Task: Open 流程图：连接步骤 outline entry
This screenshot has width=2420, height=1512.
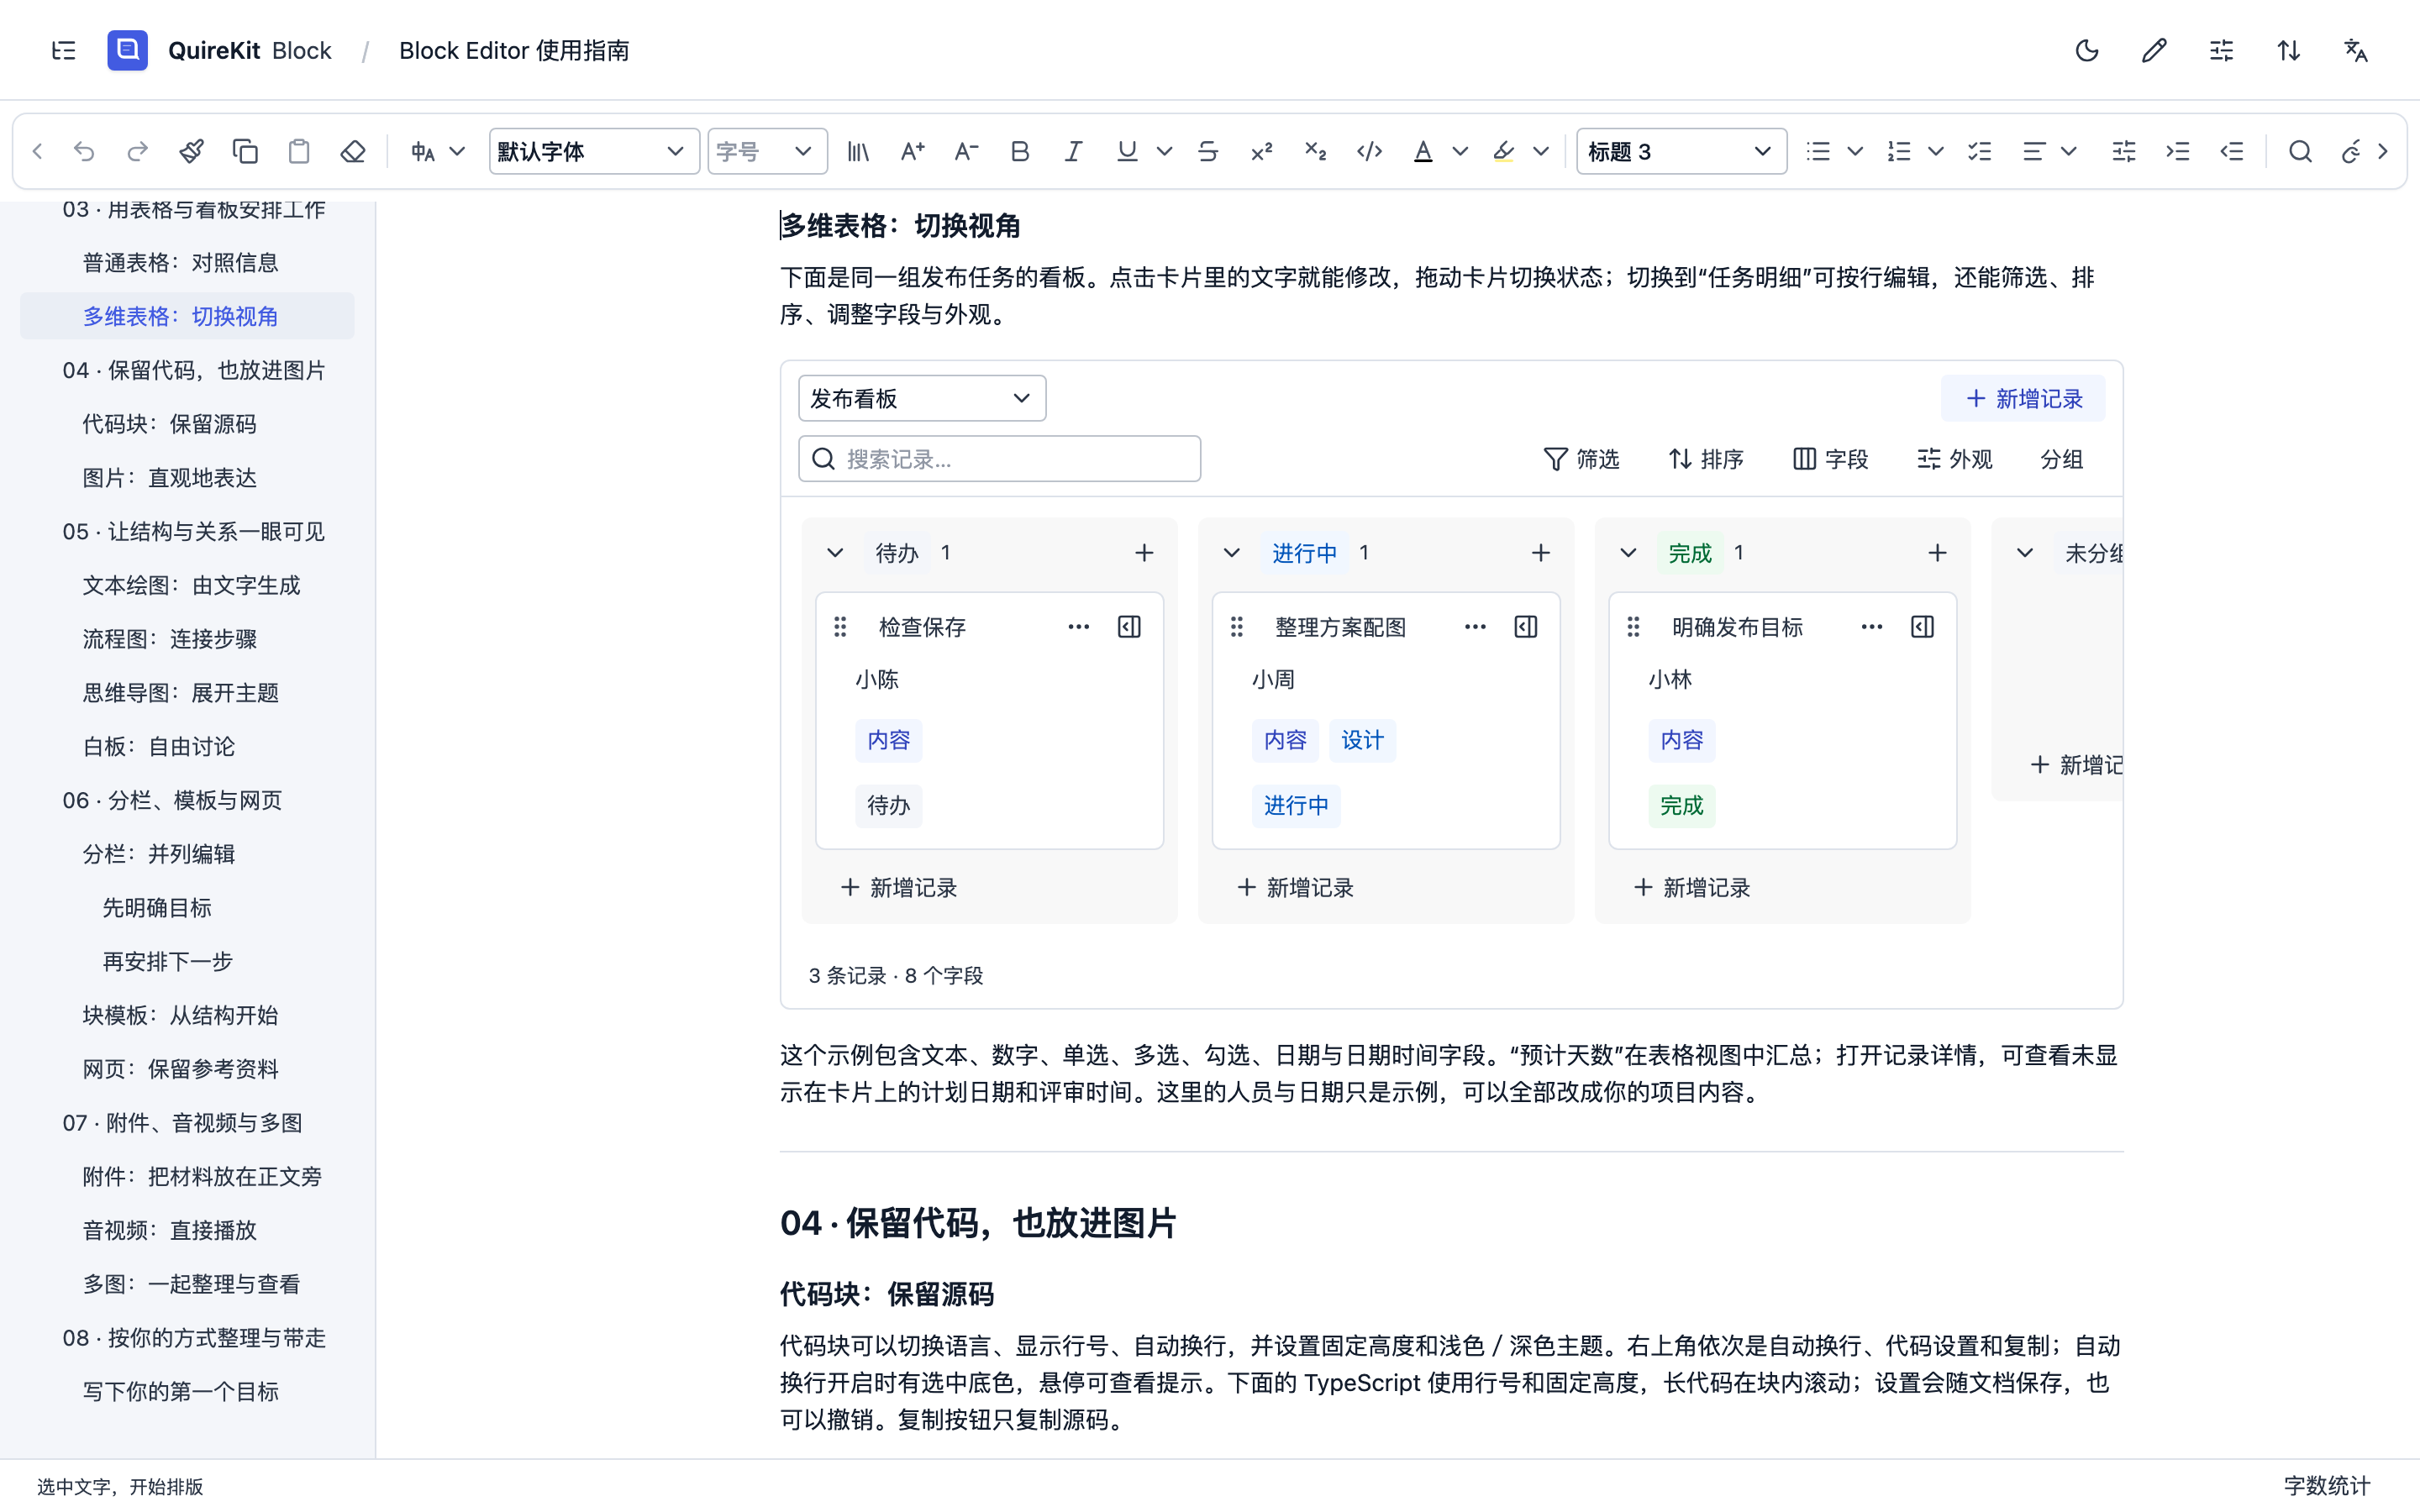Action: click(169, 639)
